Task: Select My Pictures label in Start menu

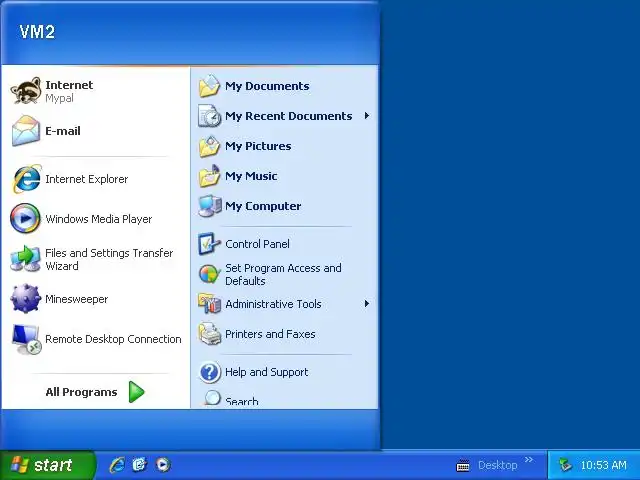Action: click(x=258, y=146)
